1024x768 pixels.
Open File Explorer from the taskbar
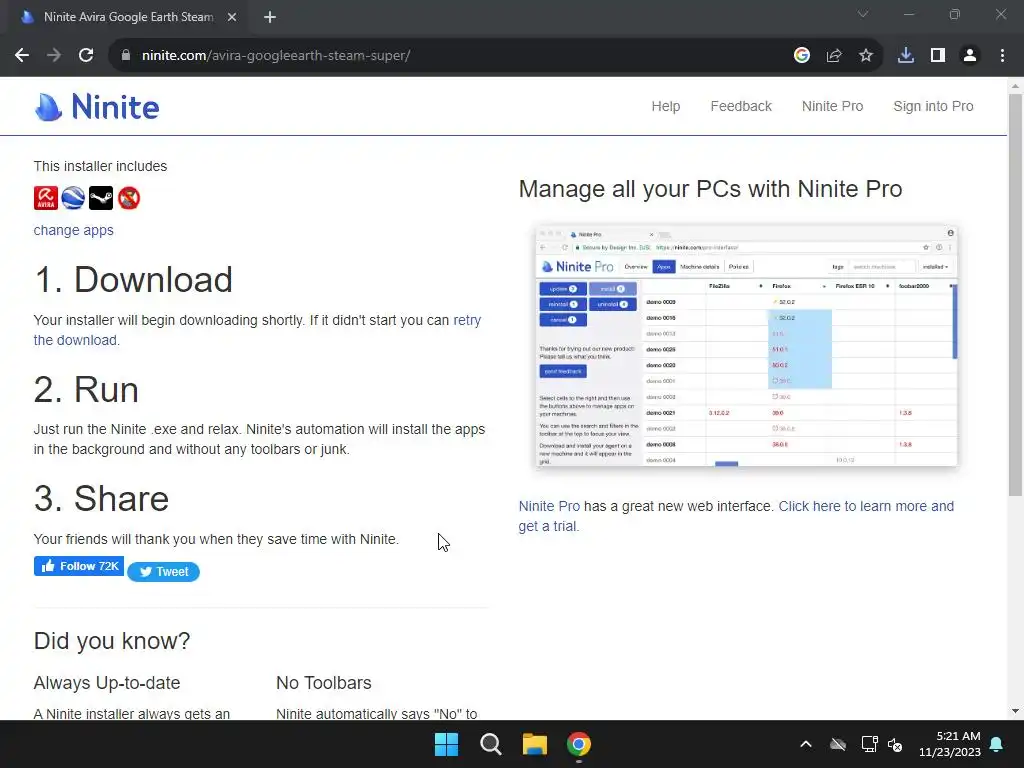pos(534,744)
